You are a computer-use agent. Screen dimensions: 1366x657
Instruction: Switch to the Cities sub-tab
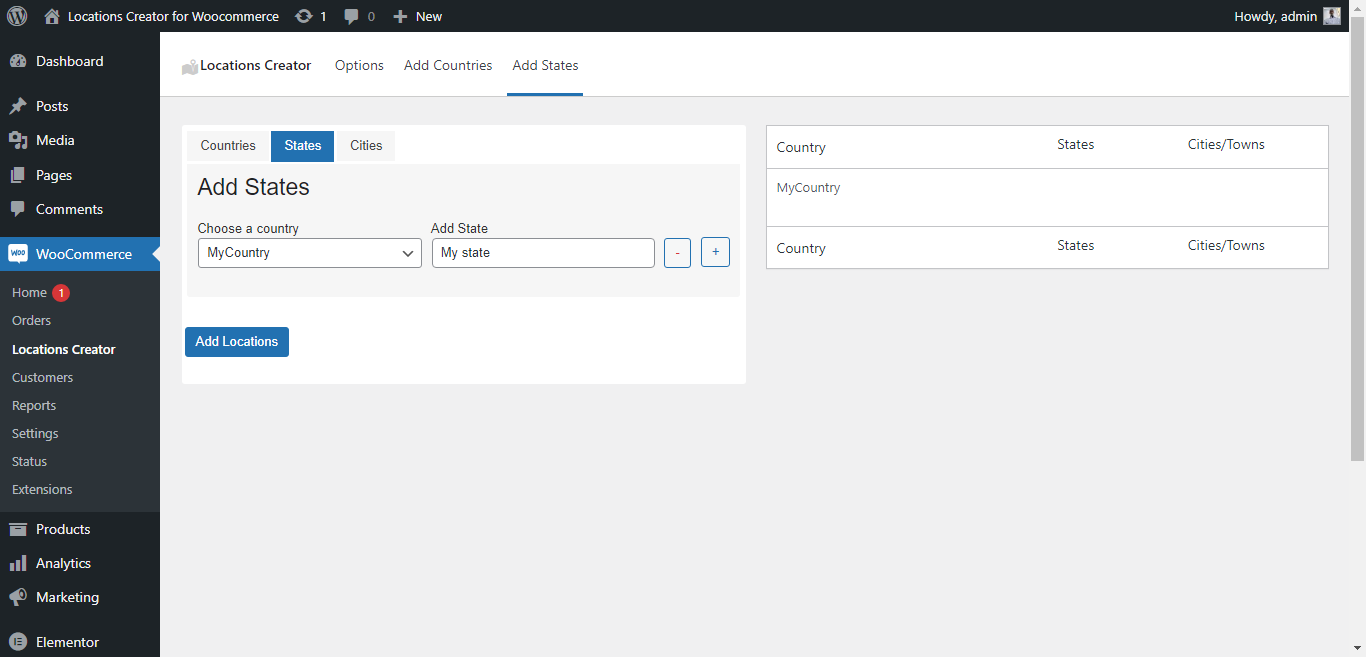[x=366, y=146]
